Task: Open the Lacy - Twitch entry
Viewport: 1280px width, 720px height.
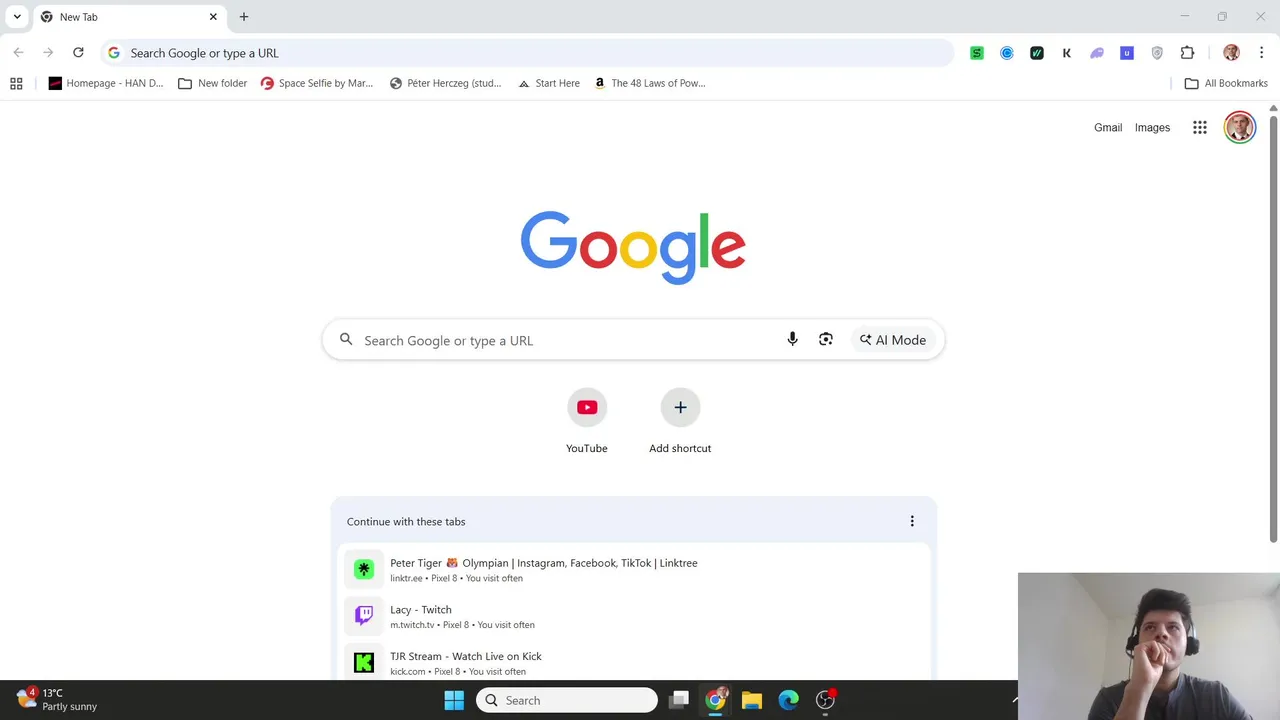Action: click(x=634, y=616)
